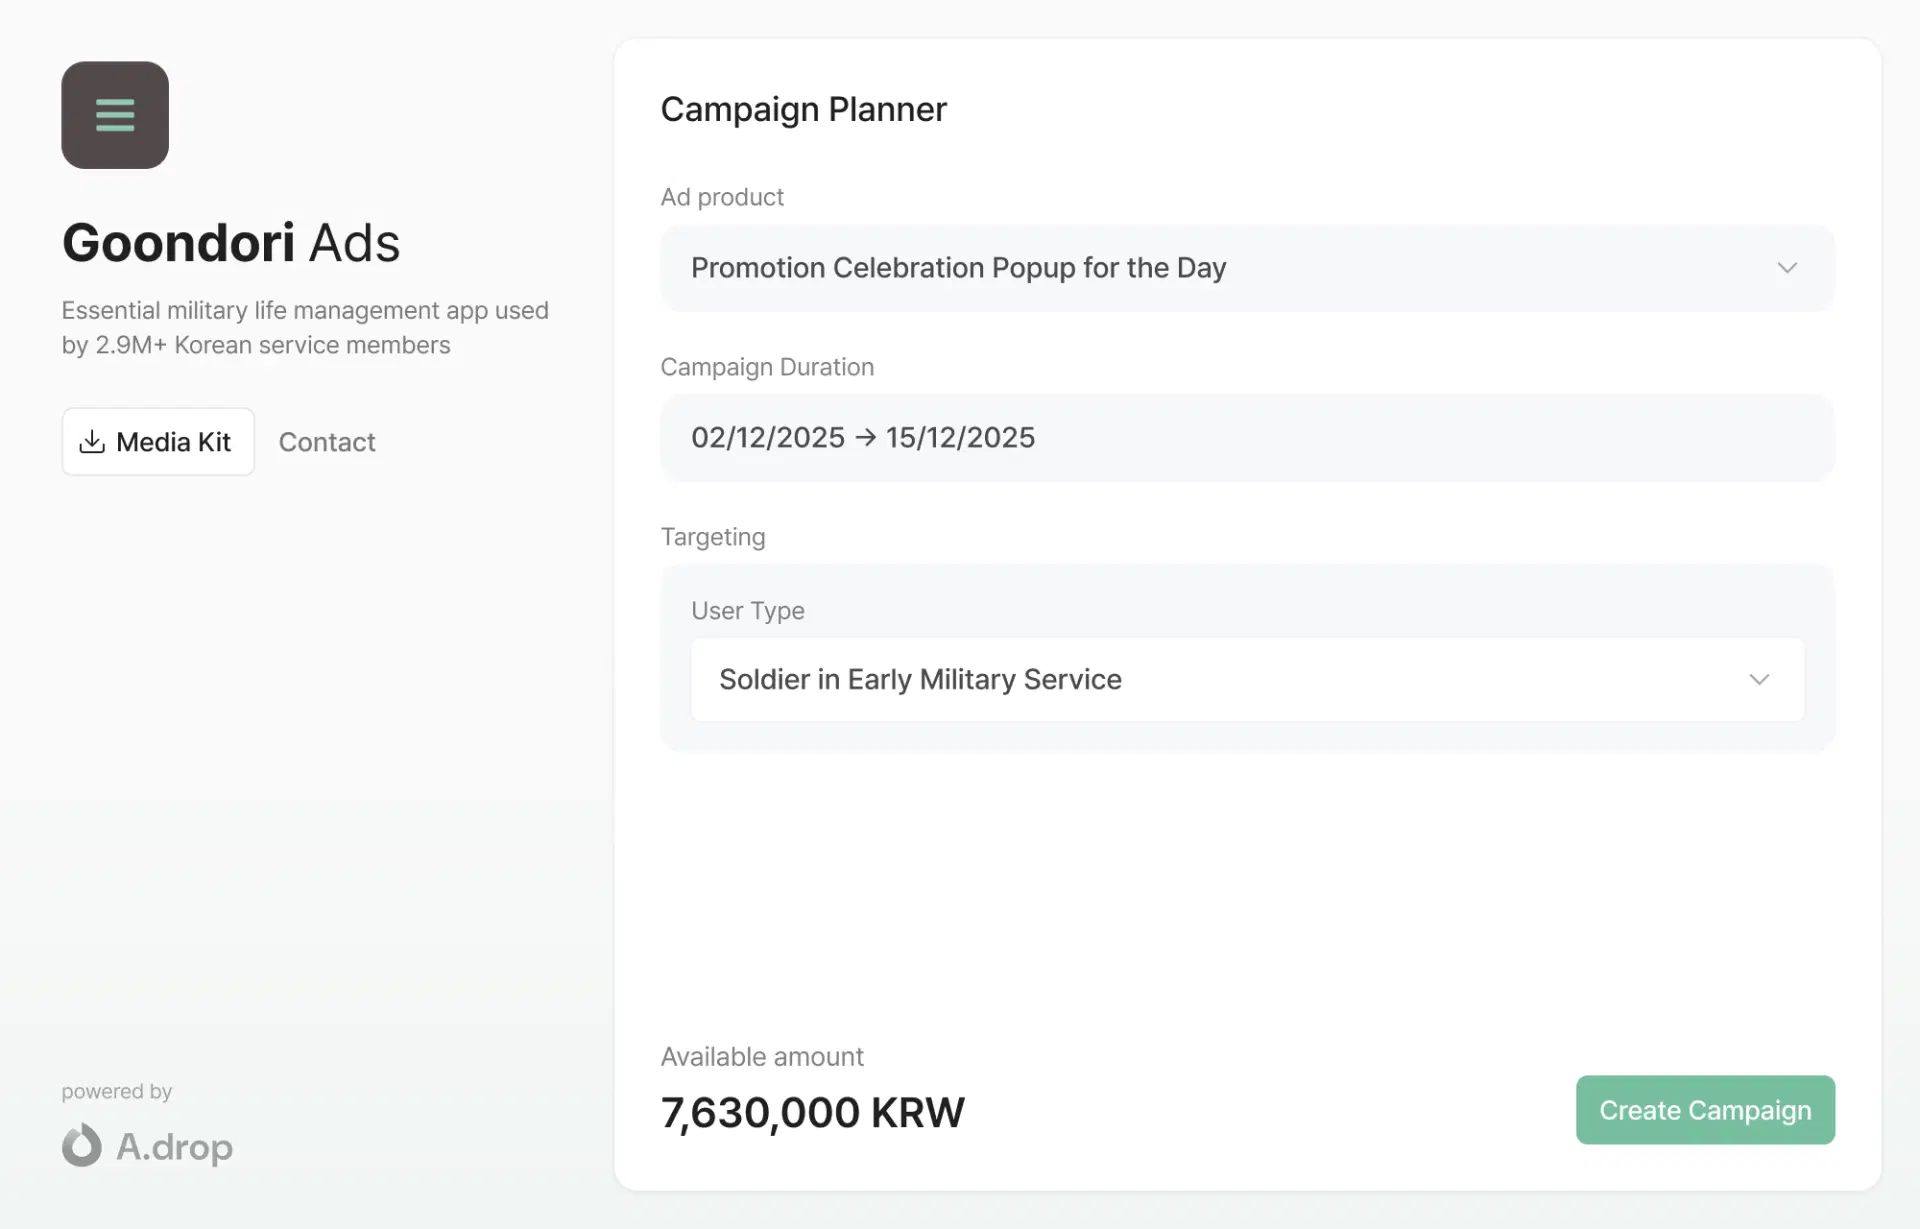
Task: Open the User Type dropdown
Action: tap(1247, 680)
